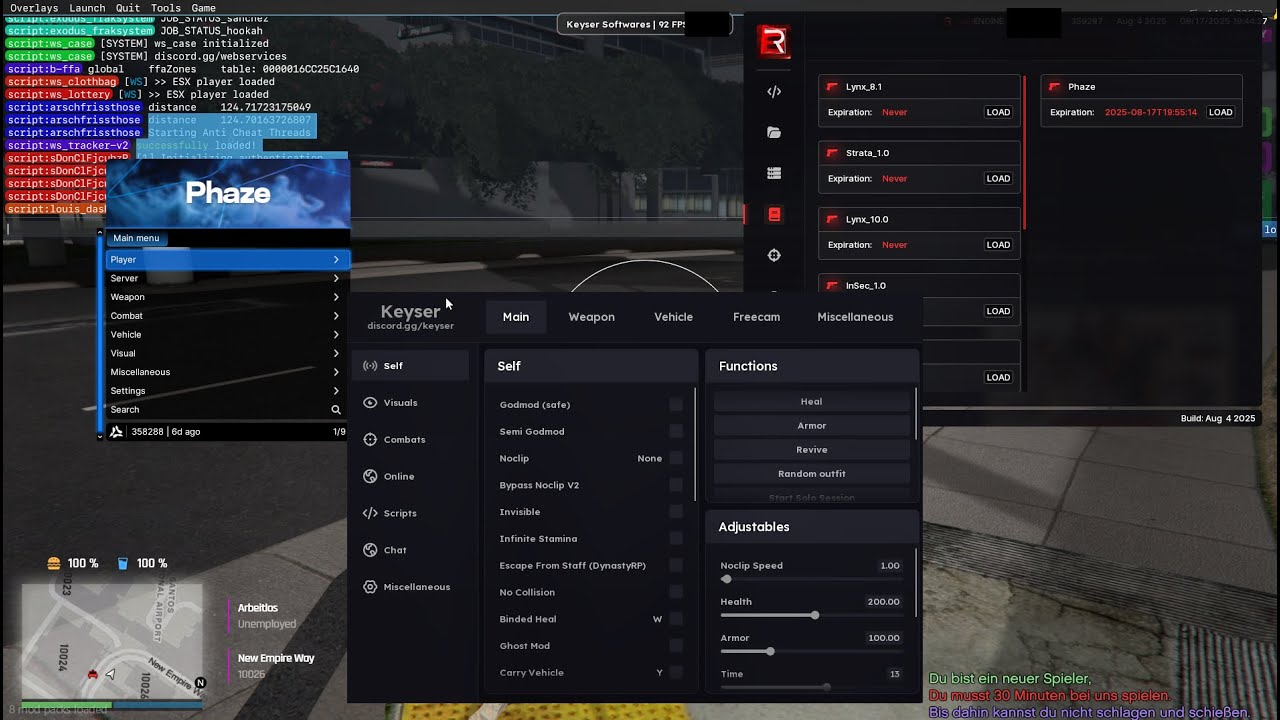The width and height of the screenshot is (1280, 720).
Task: Expand the Miscellaneous submenu arrow in Phaze
Action: (336, 372)
